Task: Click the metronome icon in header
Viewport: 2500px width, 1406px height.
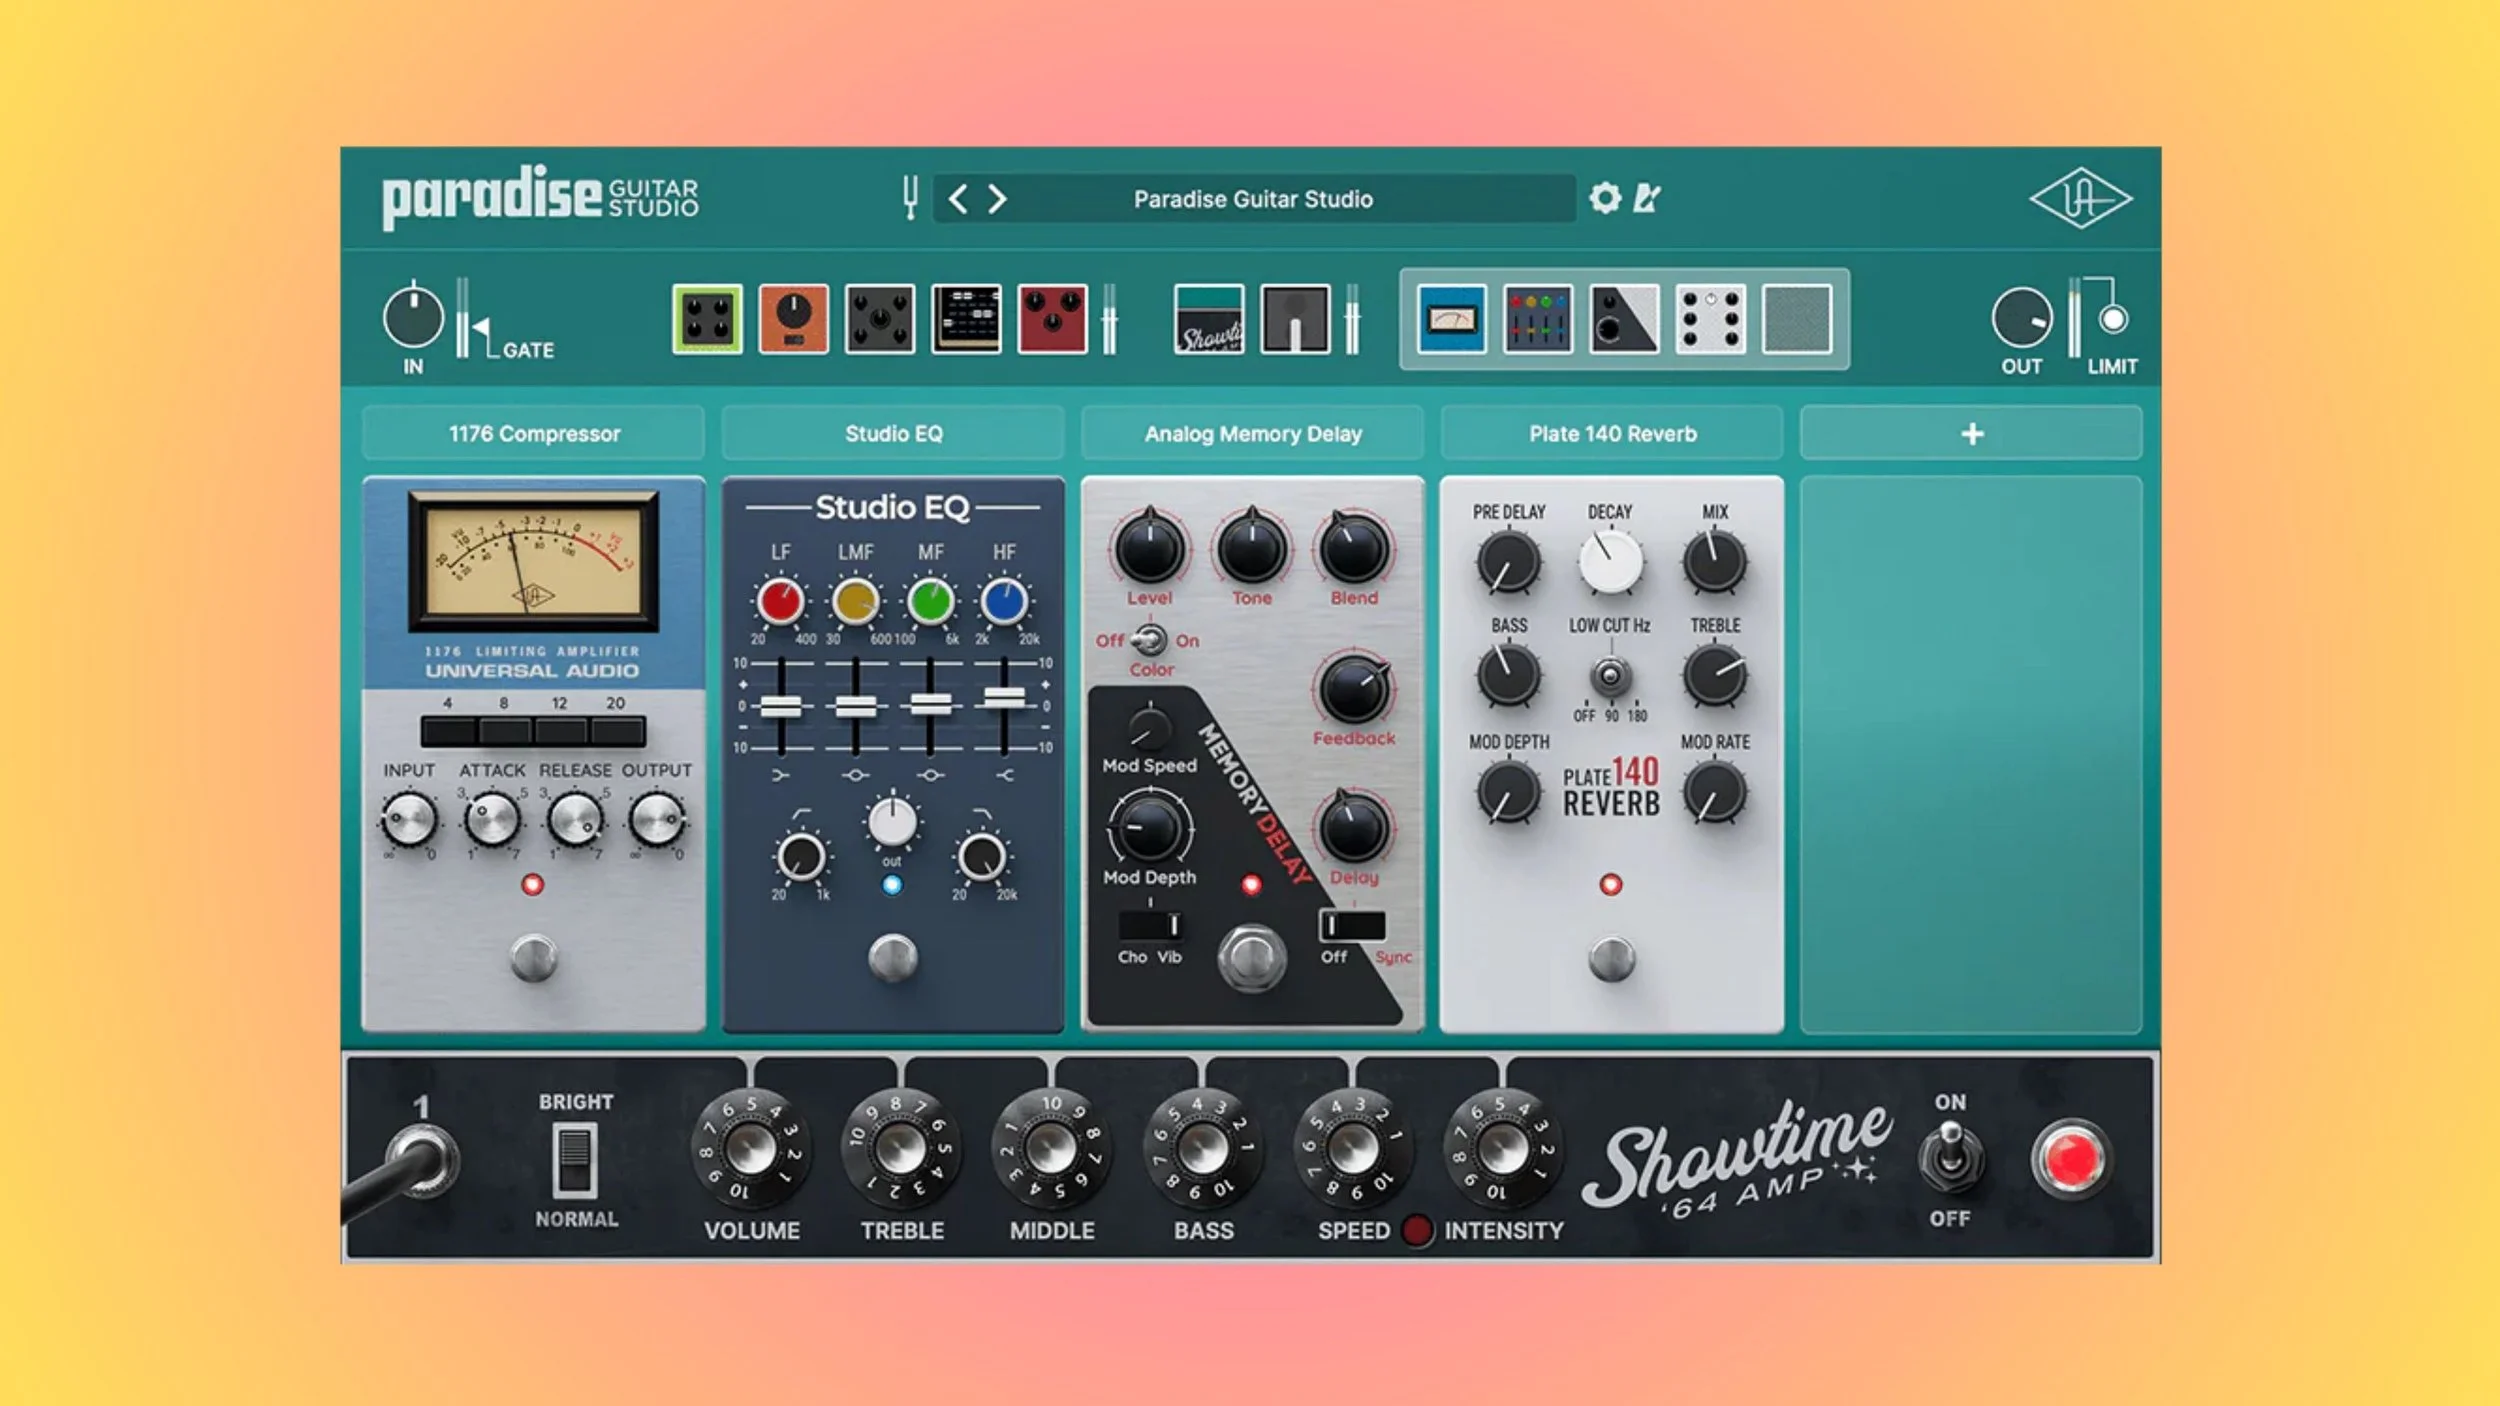Action: (1646, 198)
